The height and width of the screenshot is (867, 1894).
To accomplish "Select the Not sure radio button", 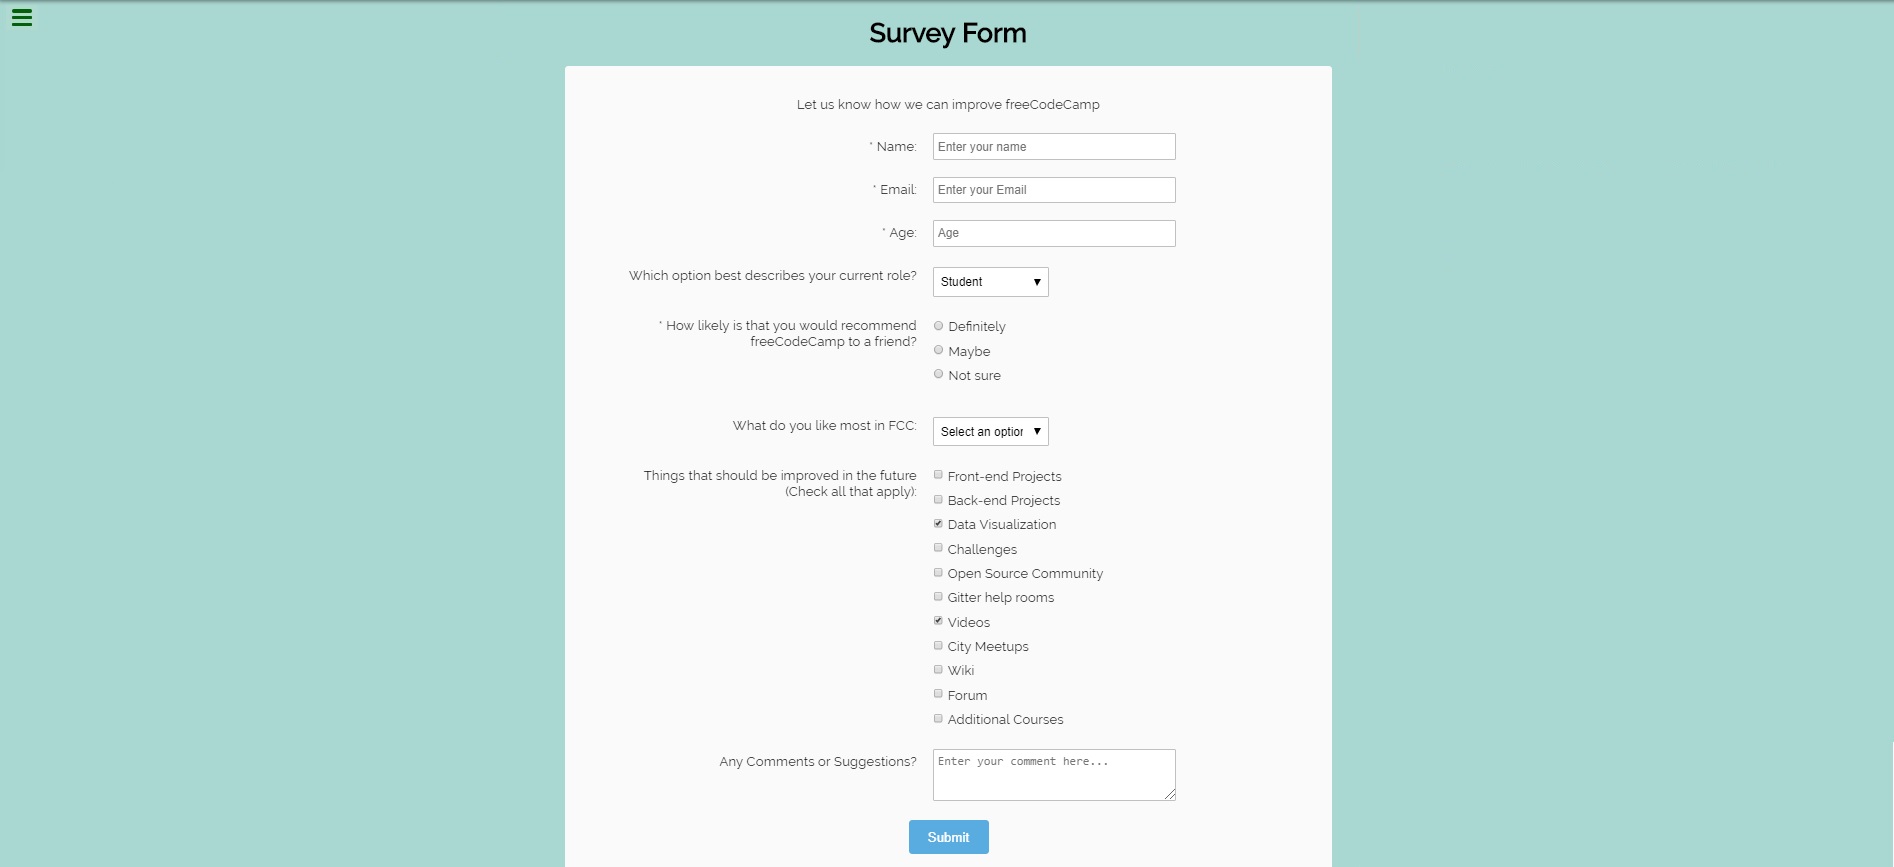I will coord(938,374).
